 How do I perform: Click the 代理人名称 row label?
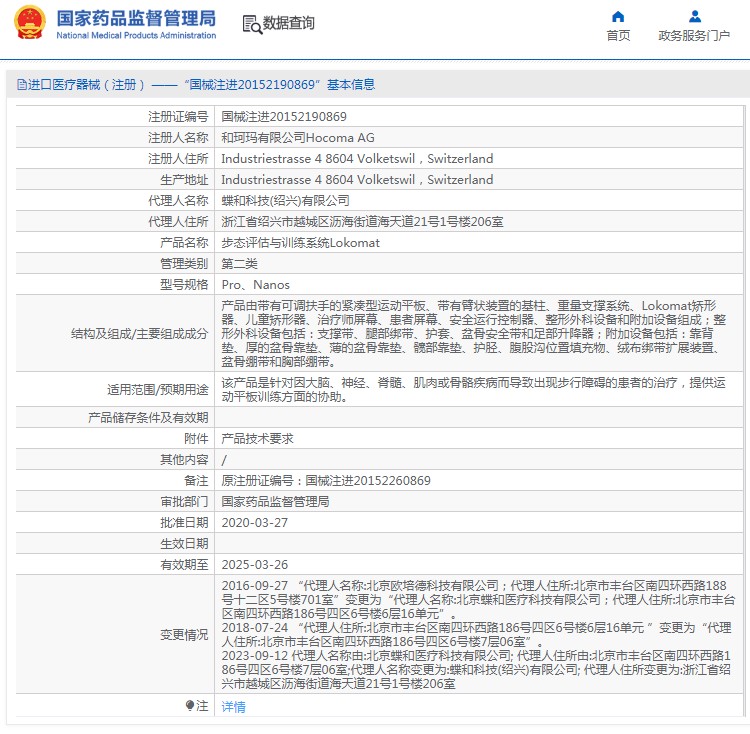178,201
